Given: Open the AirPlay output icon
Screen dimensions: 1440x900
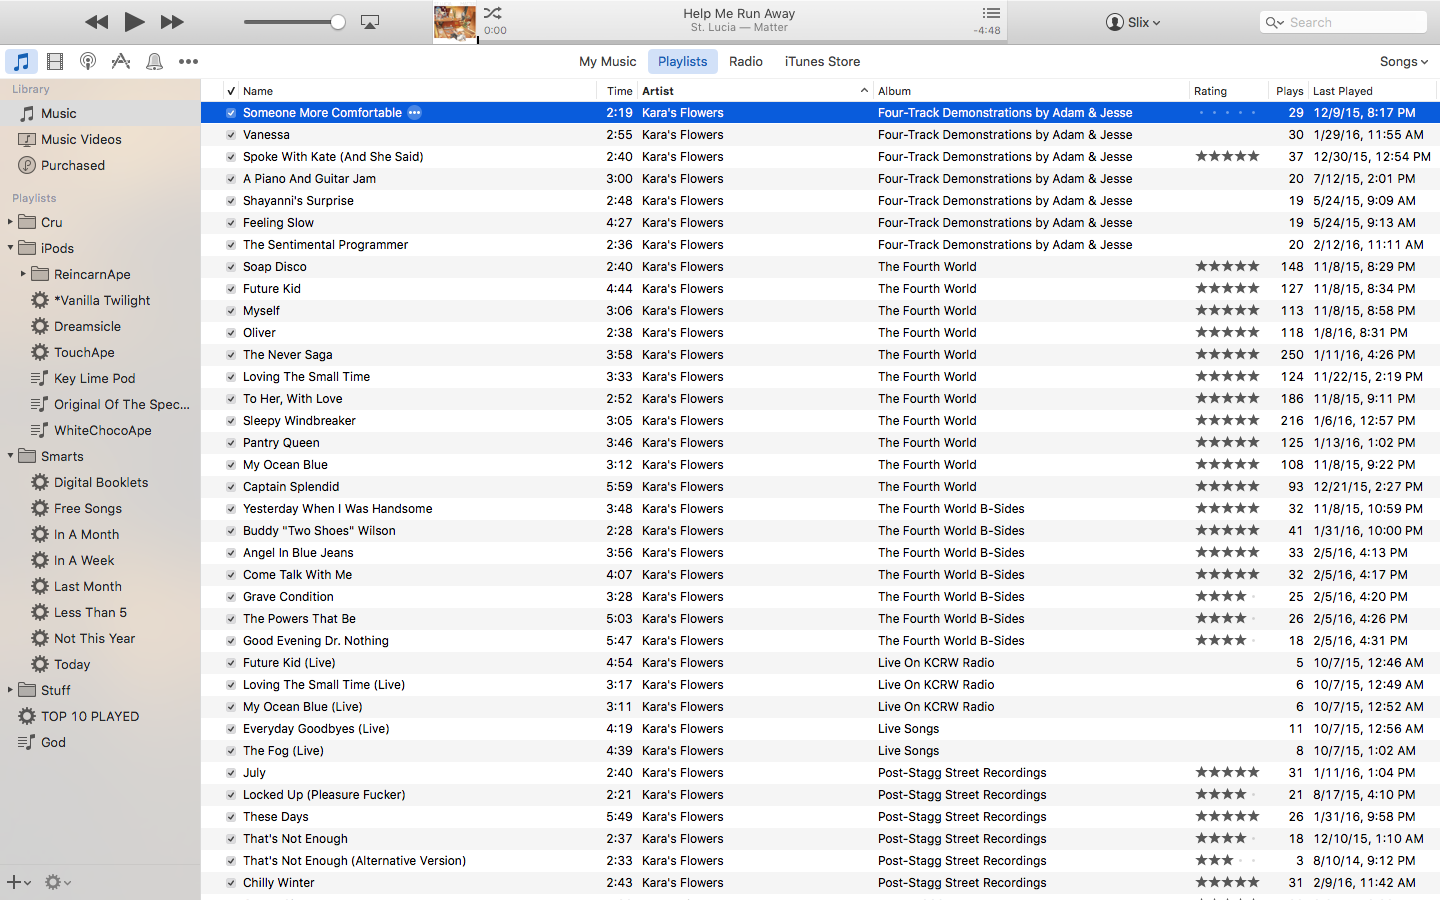Looking at the screenshot, I should pyautogui.click(x=370, y=22).
